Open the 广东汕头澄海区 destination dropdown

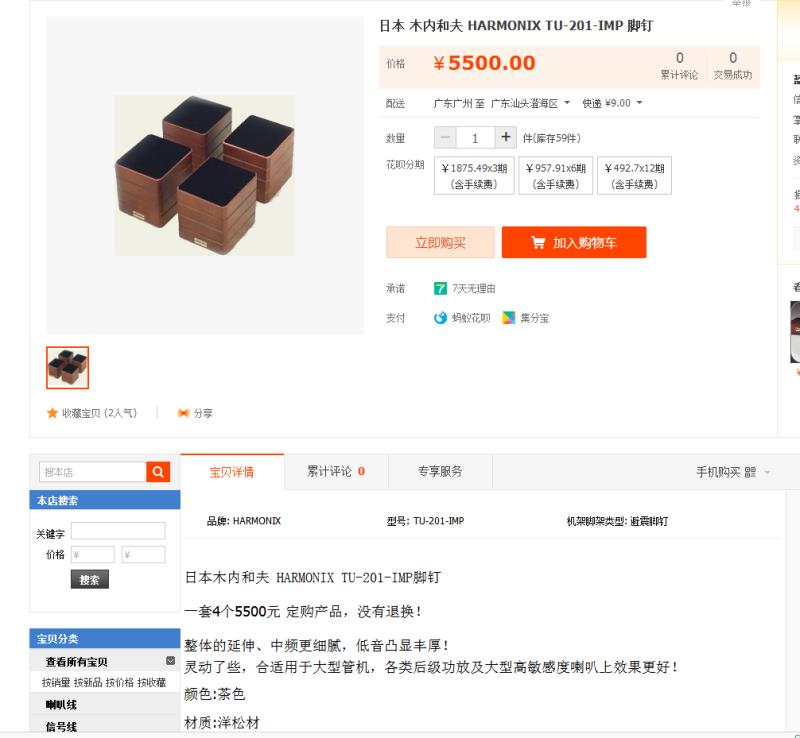(530, 103)
